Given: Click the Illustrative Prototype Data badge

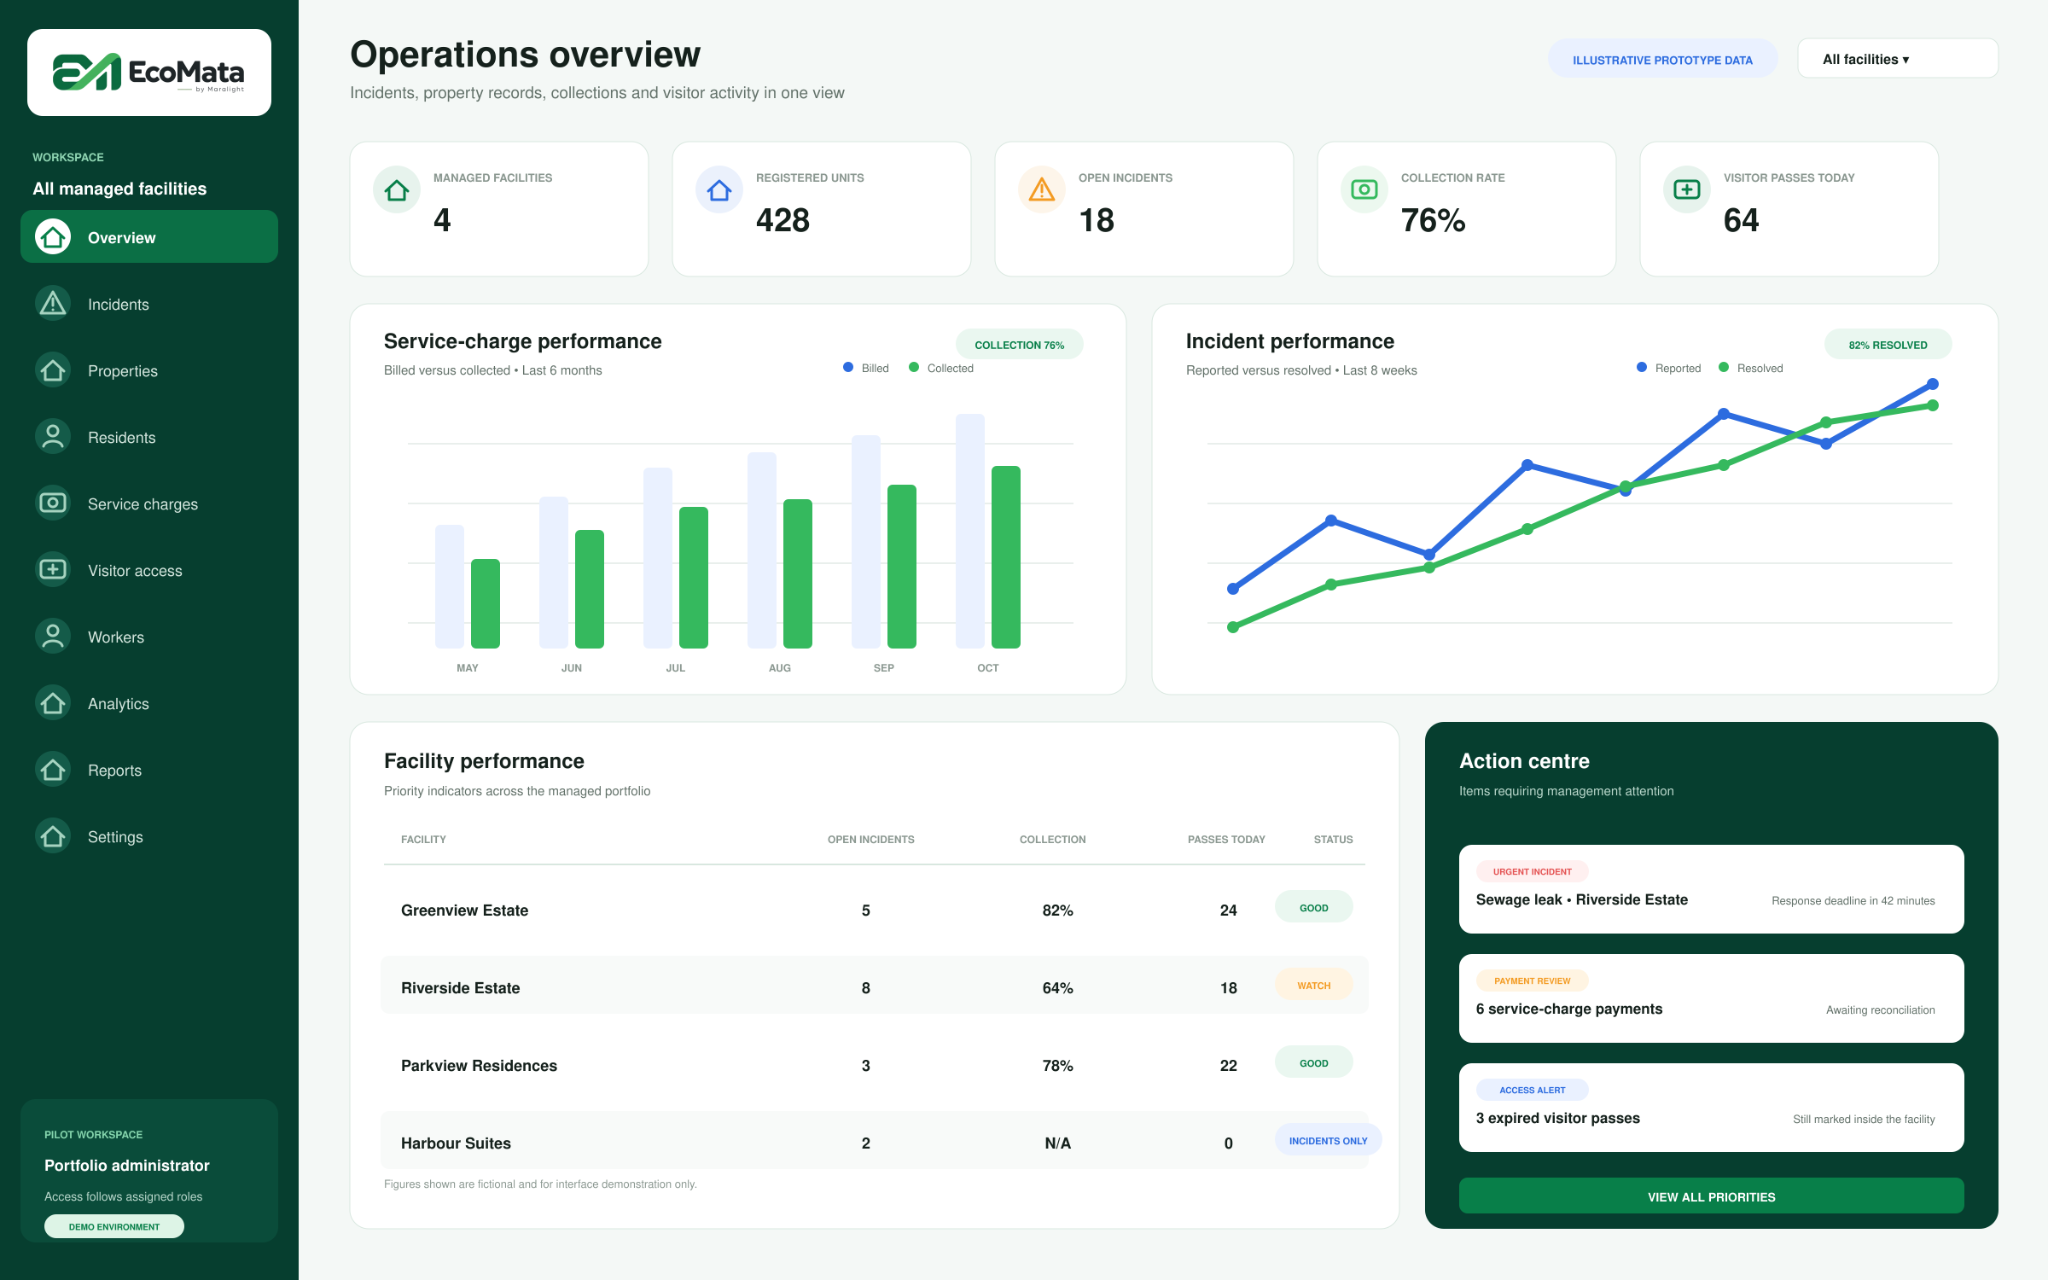Looking at the screenshot, I should pos(1662,59).
